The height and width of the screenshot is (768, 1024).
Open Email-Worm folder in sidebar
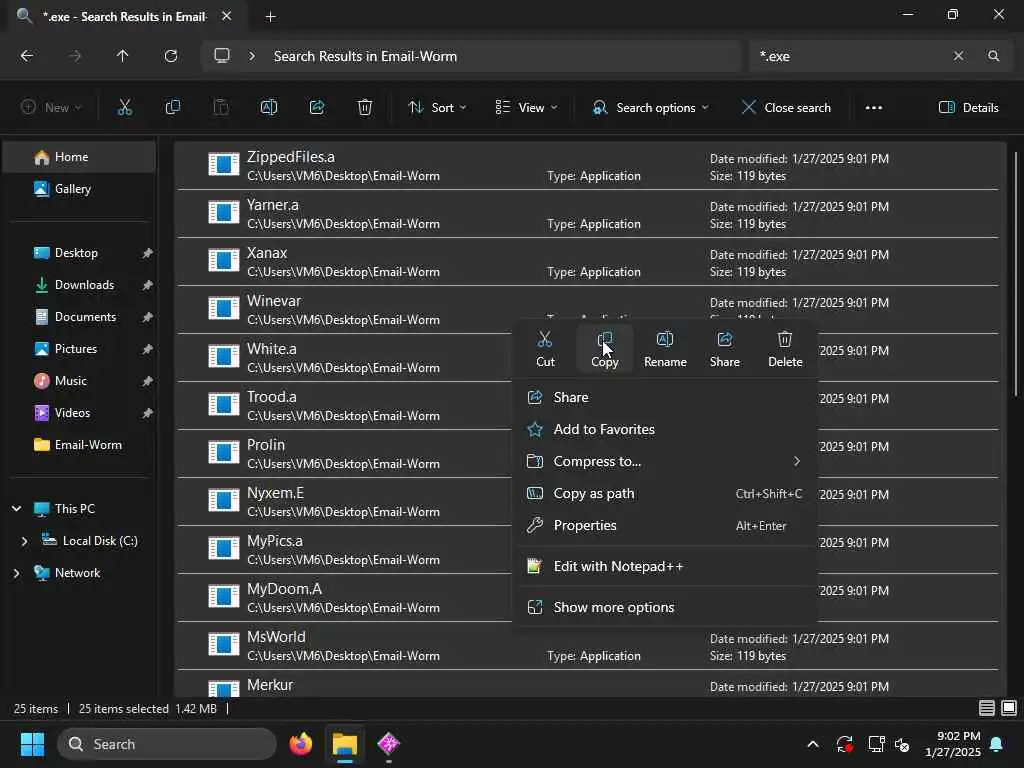click(80, 445)
